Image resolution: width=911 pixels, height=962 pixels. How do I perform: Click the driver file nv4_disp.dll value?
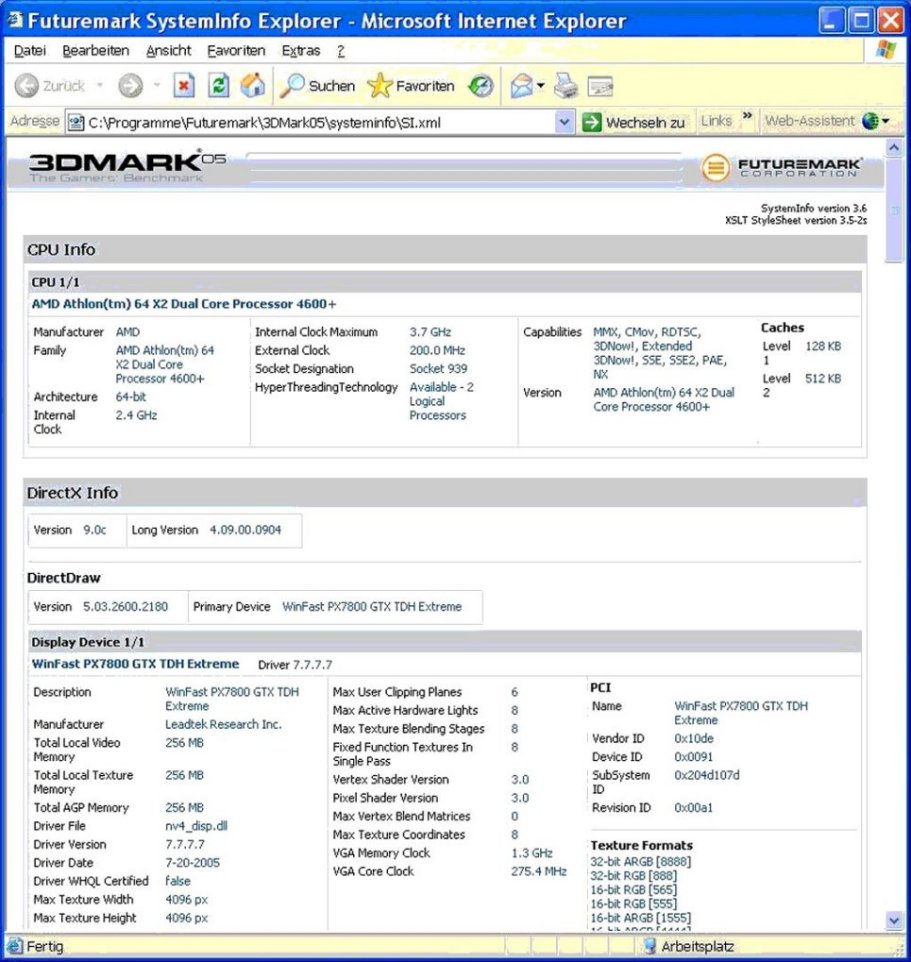pyautogui.click(x=196, y=826)
